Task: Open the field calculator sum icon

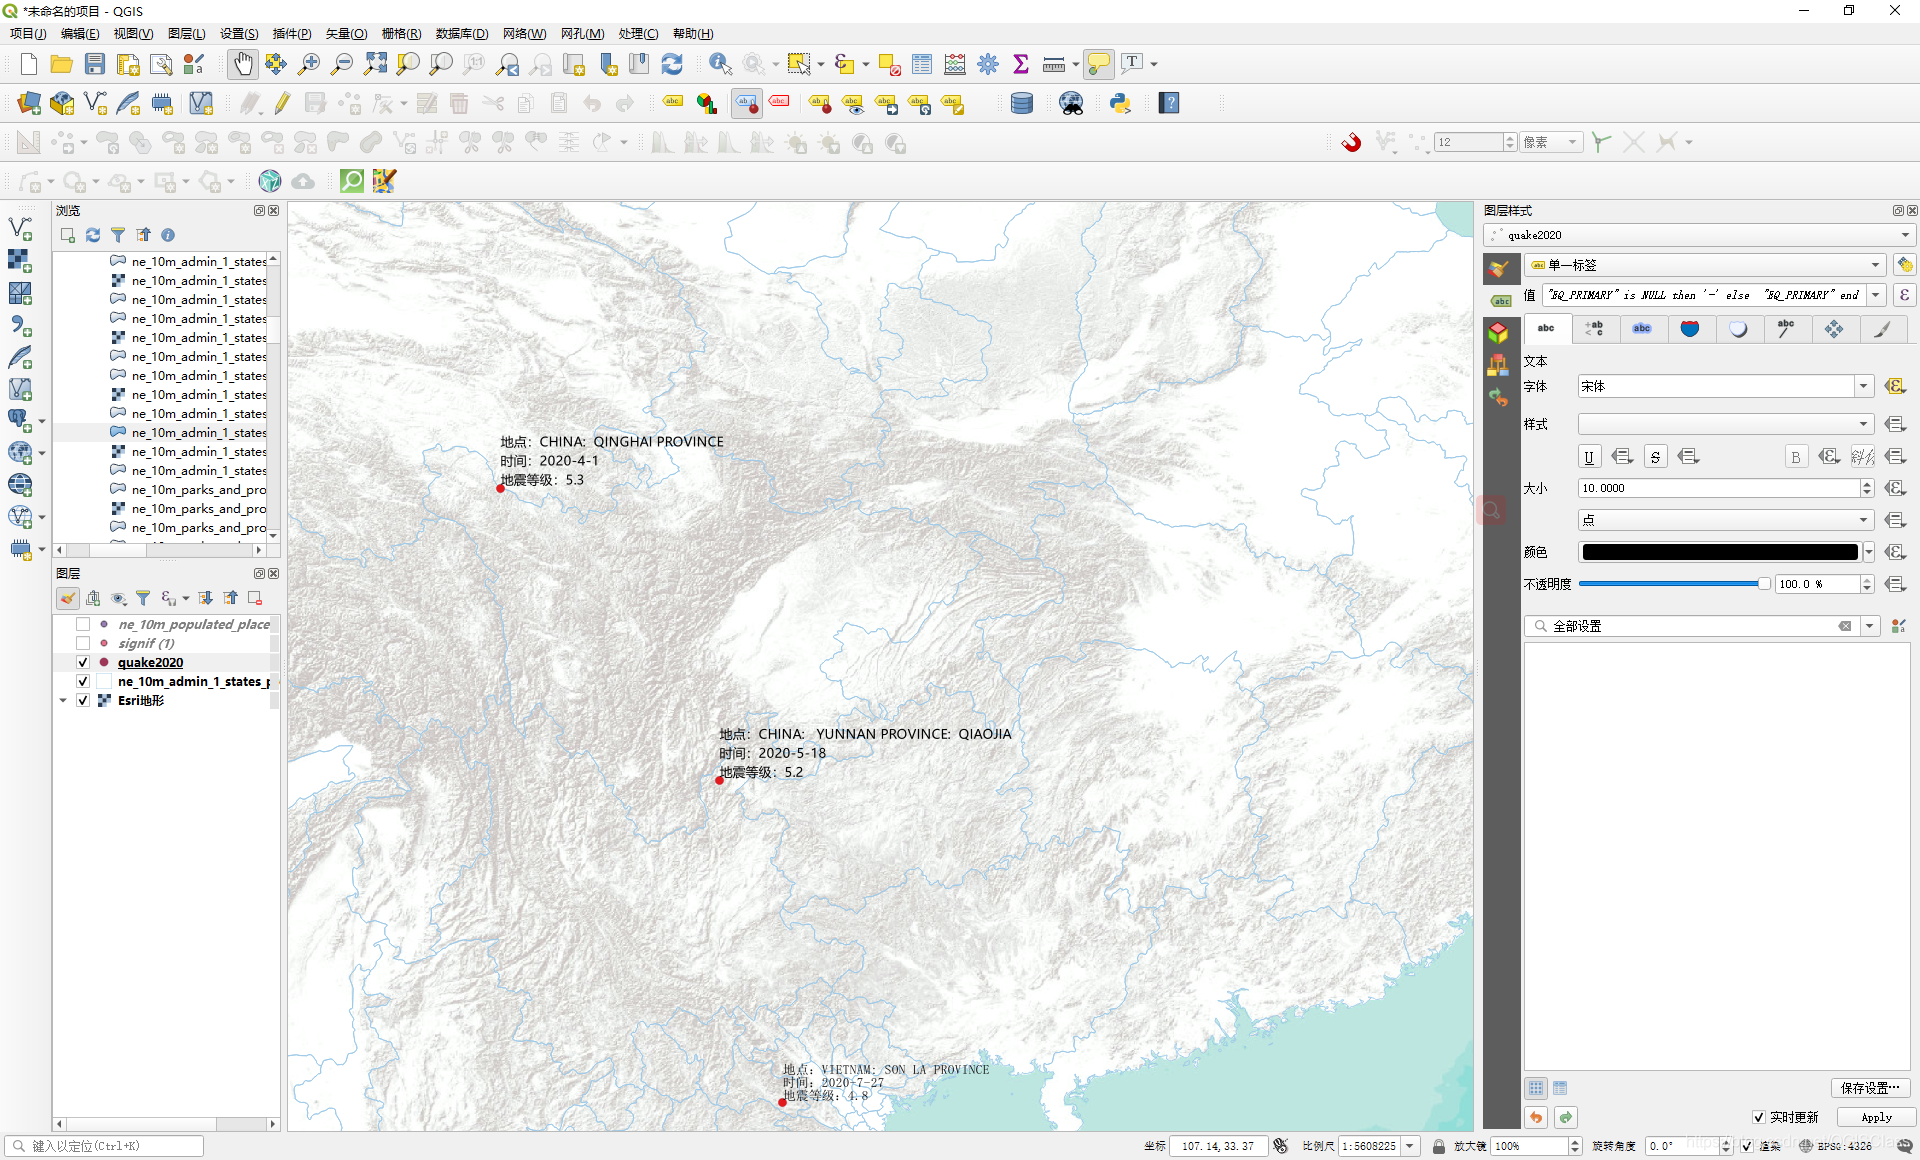Action: (x=1021, y=64)
